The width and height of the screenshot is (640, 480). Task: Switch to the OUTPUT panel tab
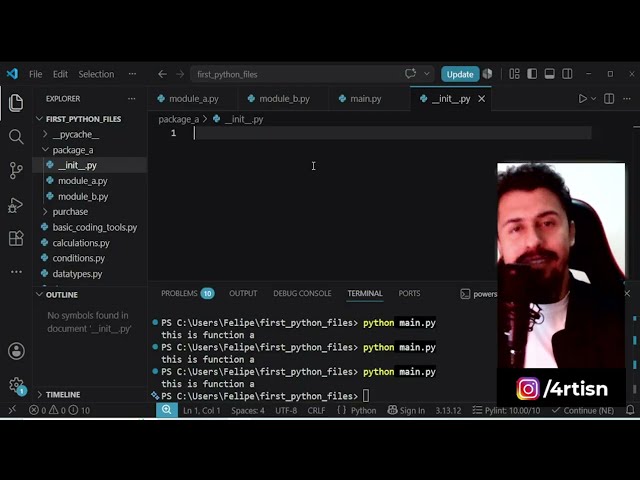click(243, 293)
